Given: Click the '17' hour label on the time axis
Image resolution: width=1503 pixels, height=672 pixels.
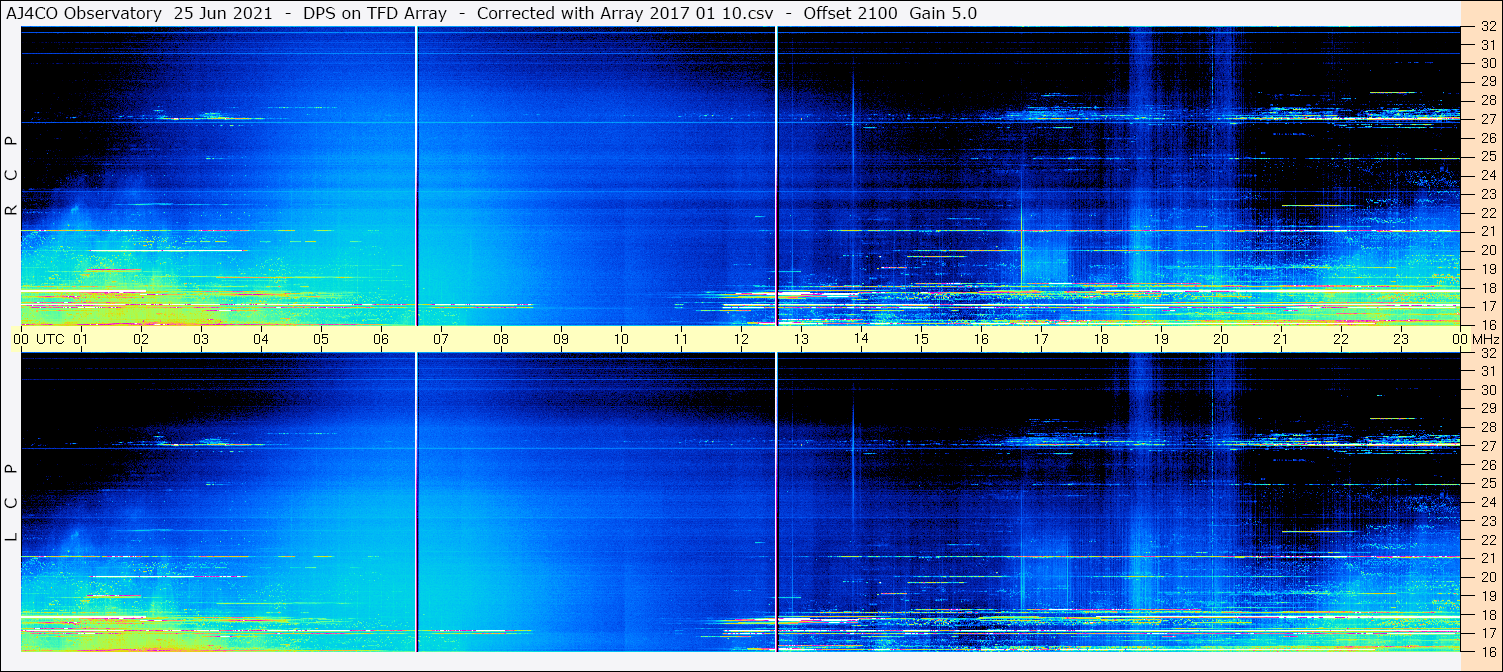Looking at the screenshot, I should point(1041,339).
